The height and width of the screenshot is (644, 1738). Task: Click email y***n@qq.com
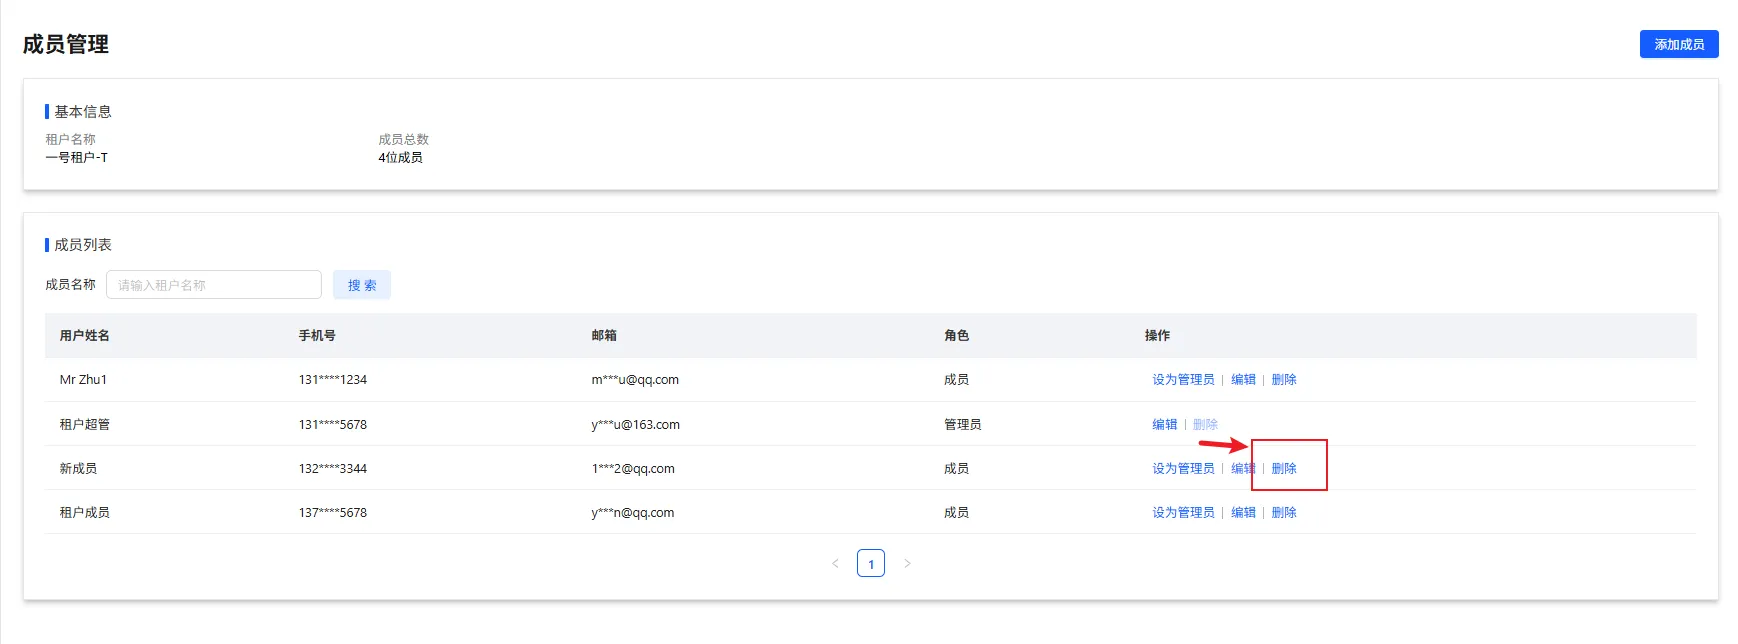tap(633, 513)
